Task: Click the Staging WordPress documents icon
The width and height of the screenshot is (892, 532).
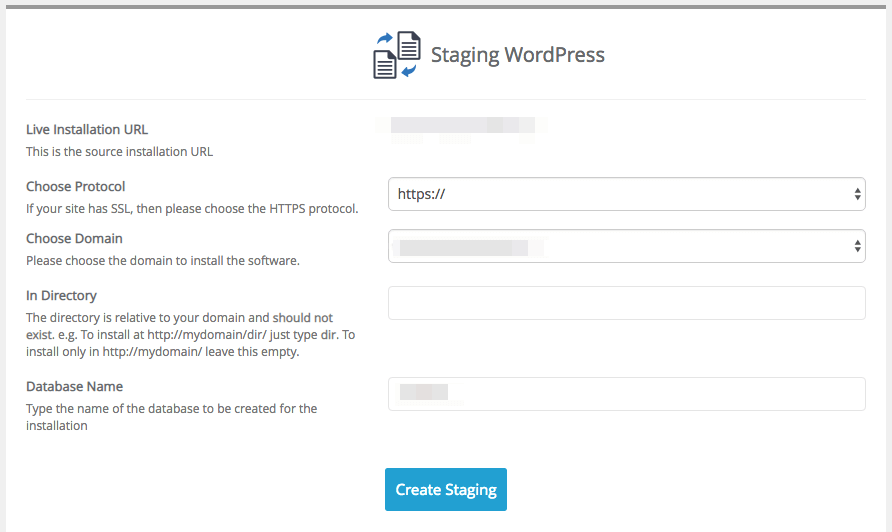Action: 397,55
